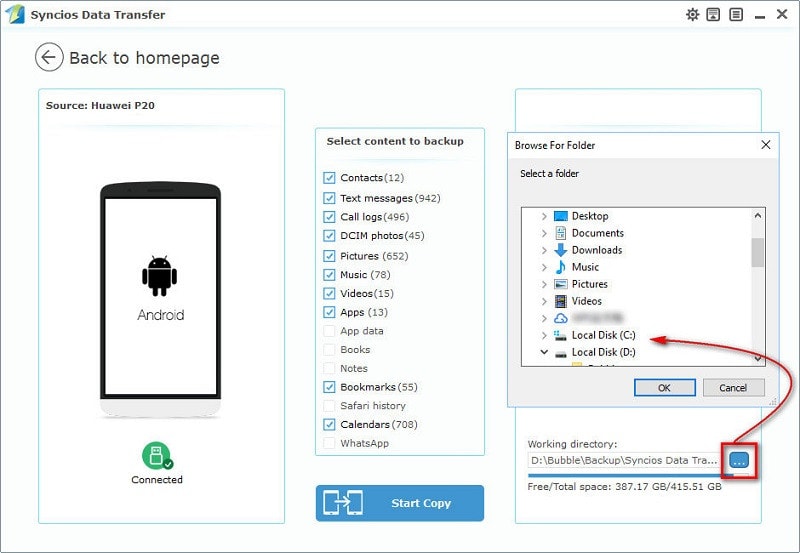The height and width of the screenshot is (553, 800).
Task: Click the folder tree scrollbar thumb
Action: point(758,252)
